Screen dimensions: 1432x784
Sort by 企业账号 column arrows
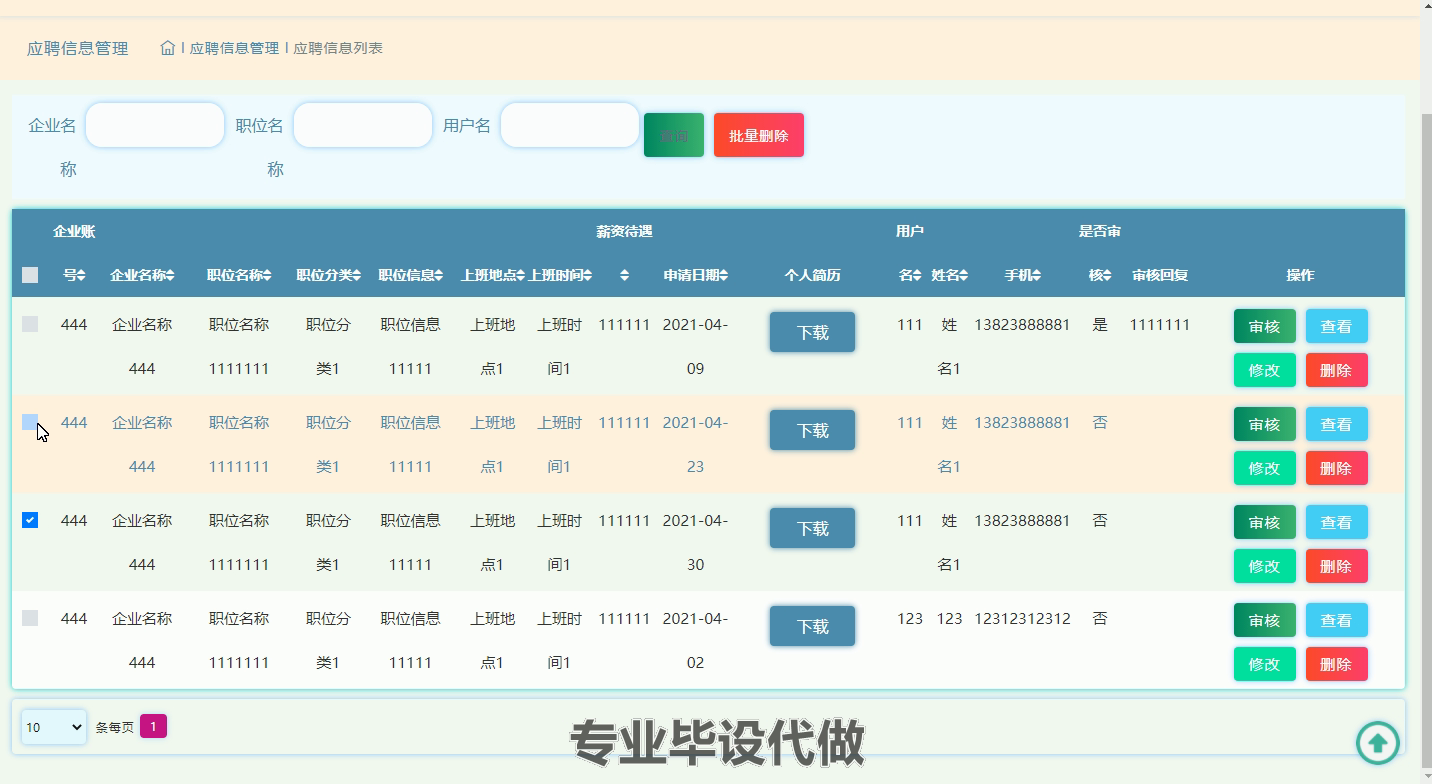(x=81, y=275)
